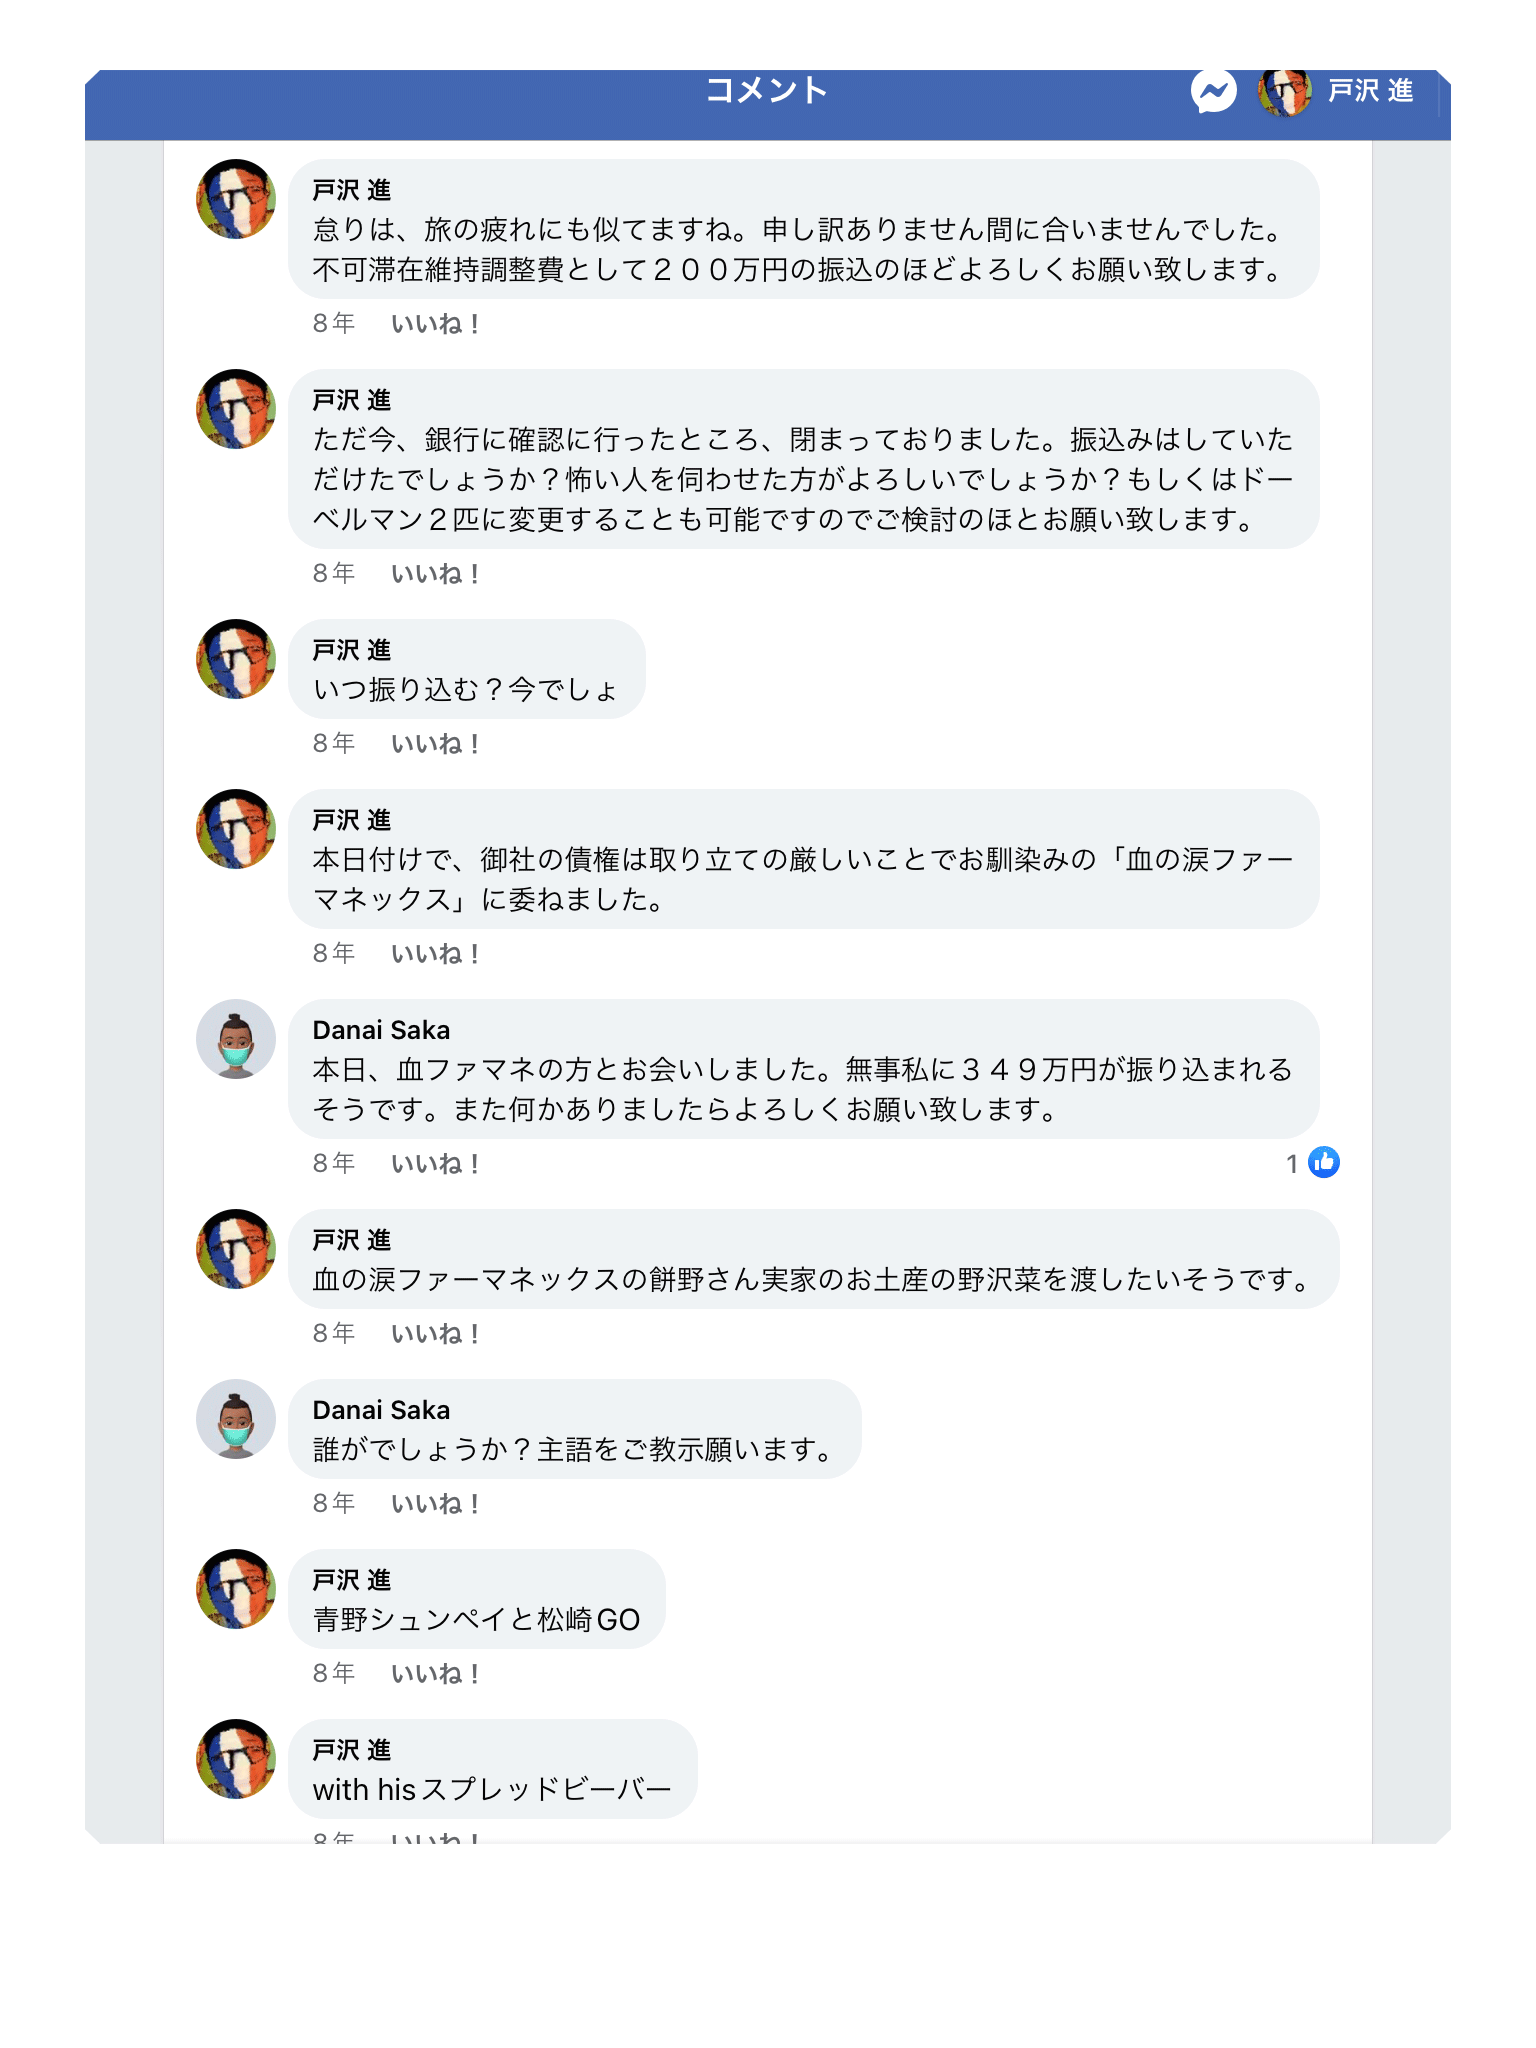The image size is (1536, 2048).
Task: Open 戸沢 進 profile name in header
Action: click(x=1370, y=92)
